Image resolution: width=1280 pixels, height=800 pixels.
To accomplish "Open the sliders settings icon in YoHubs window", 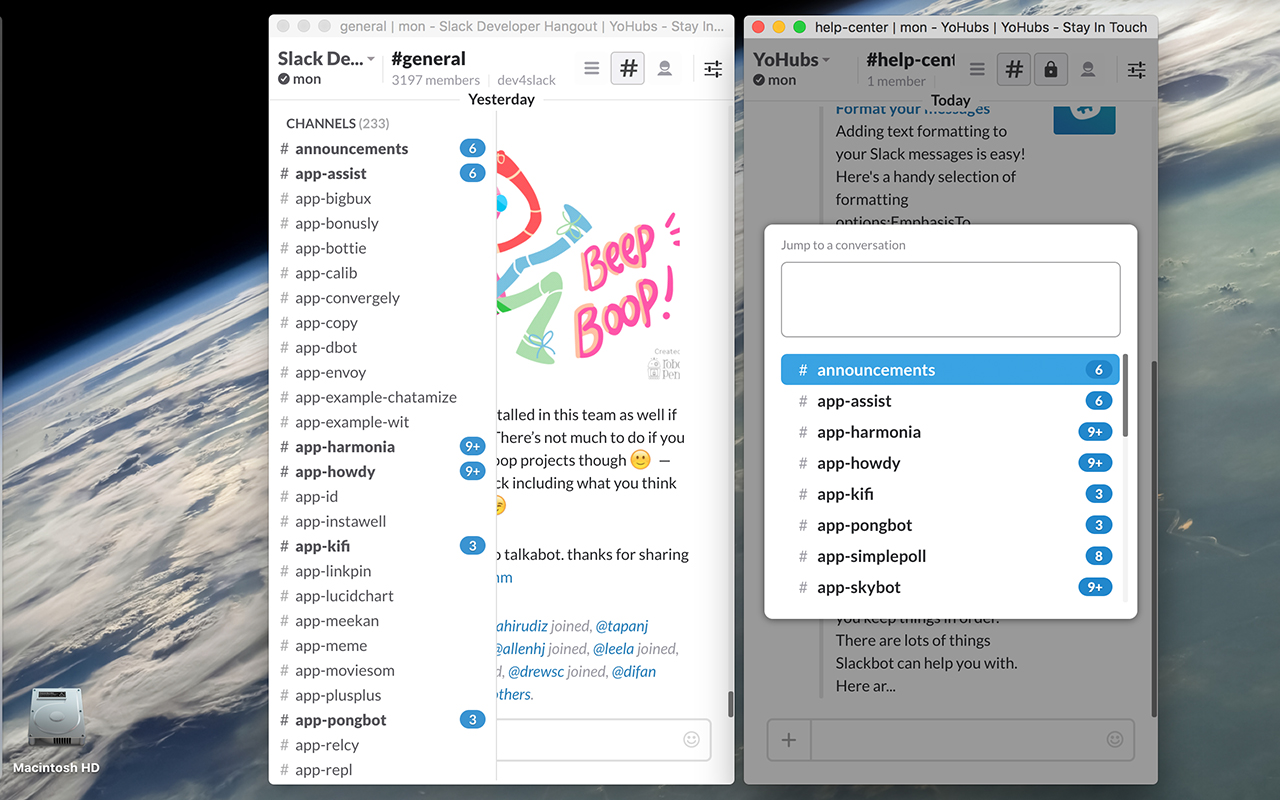I will click(1137, 69).
